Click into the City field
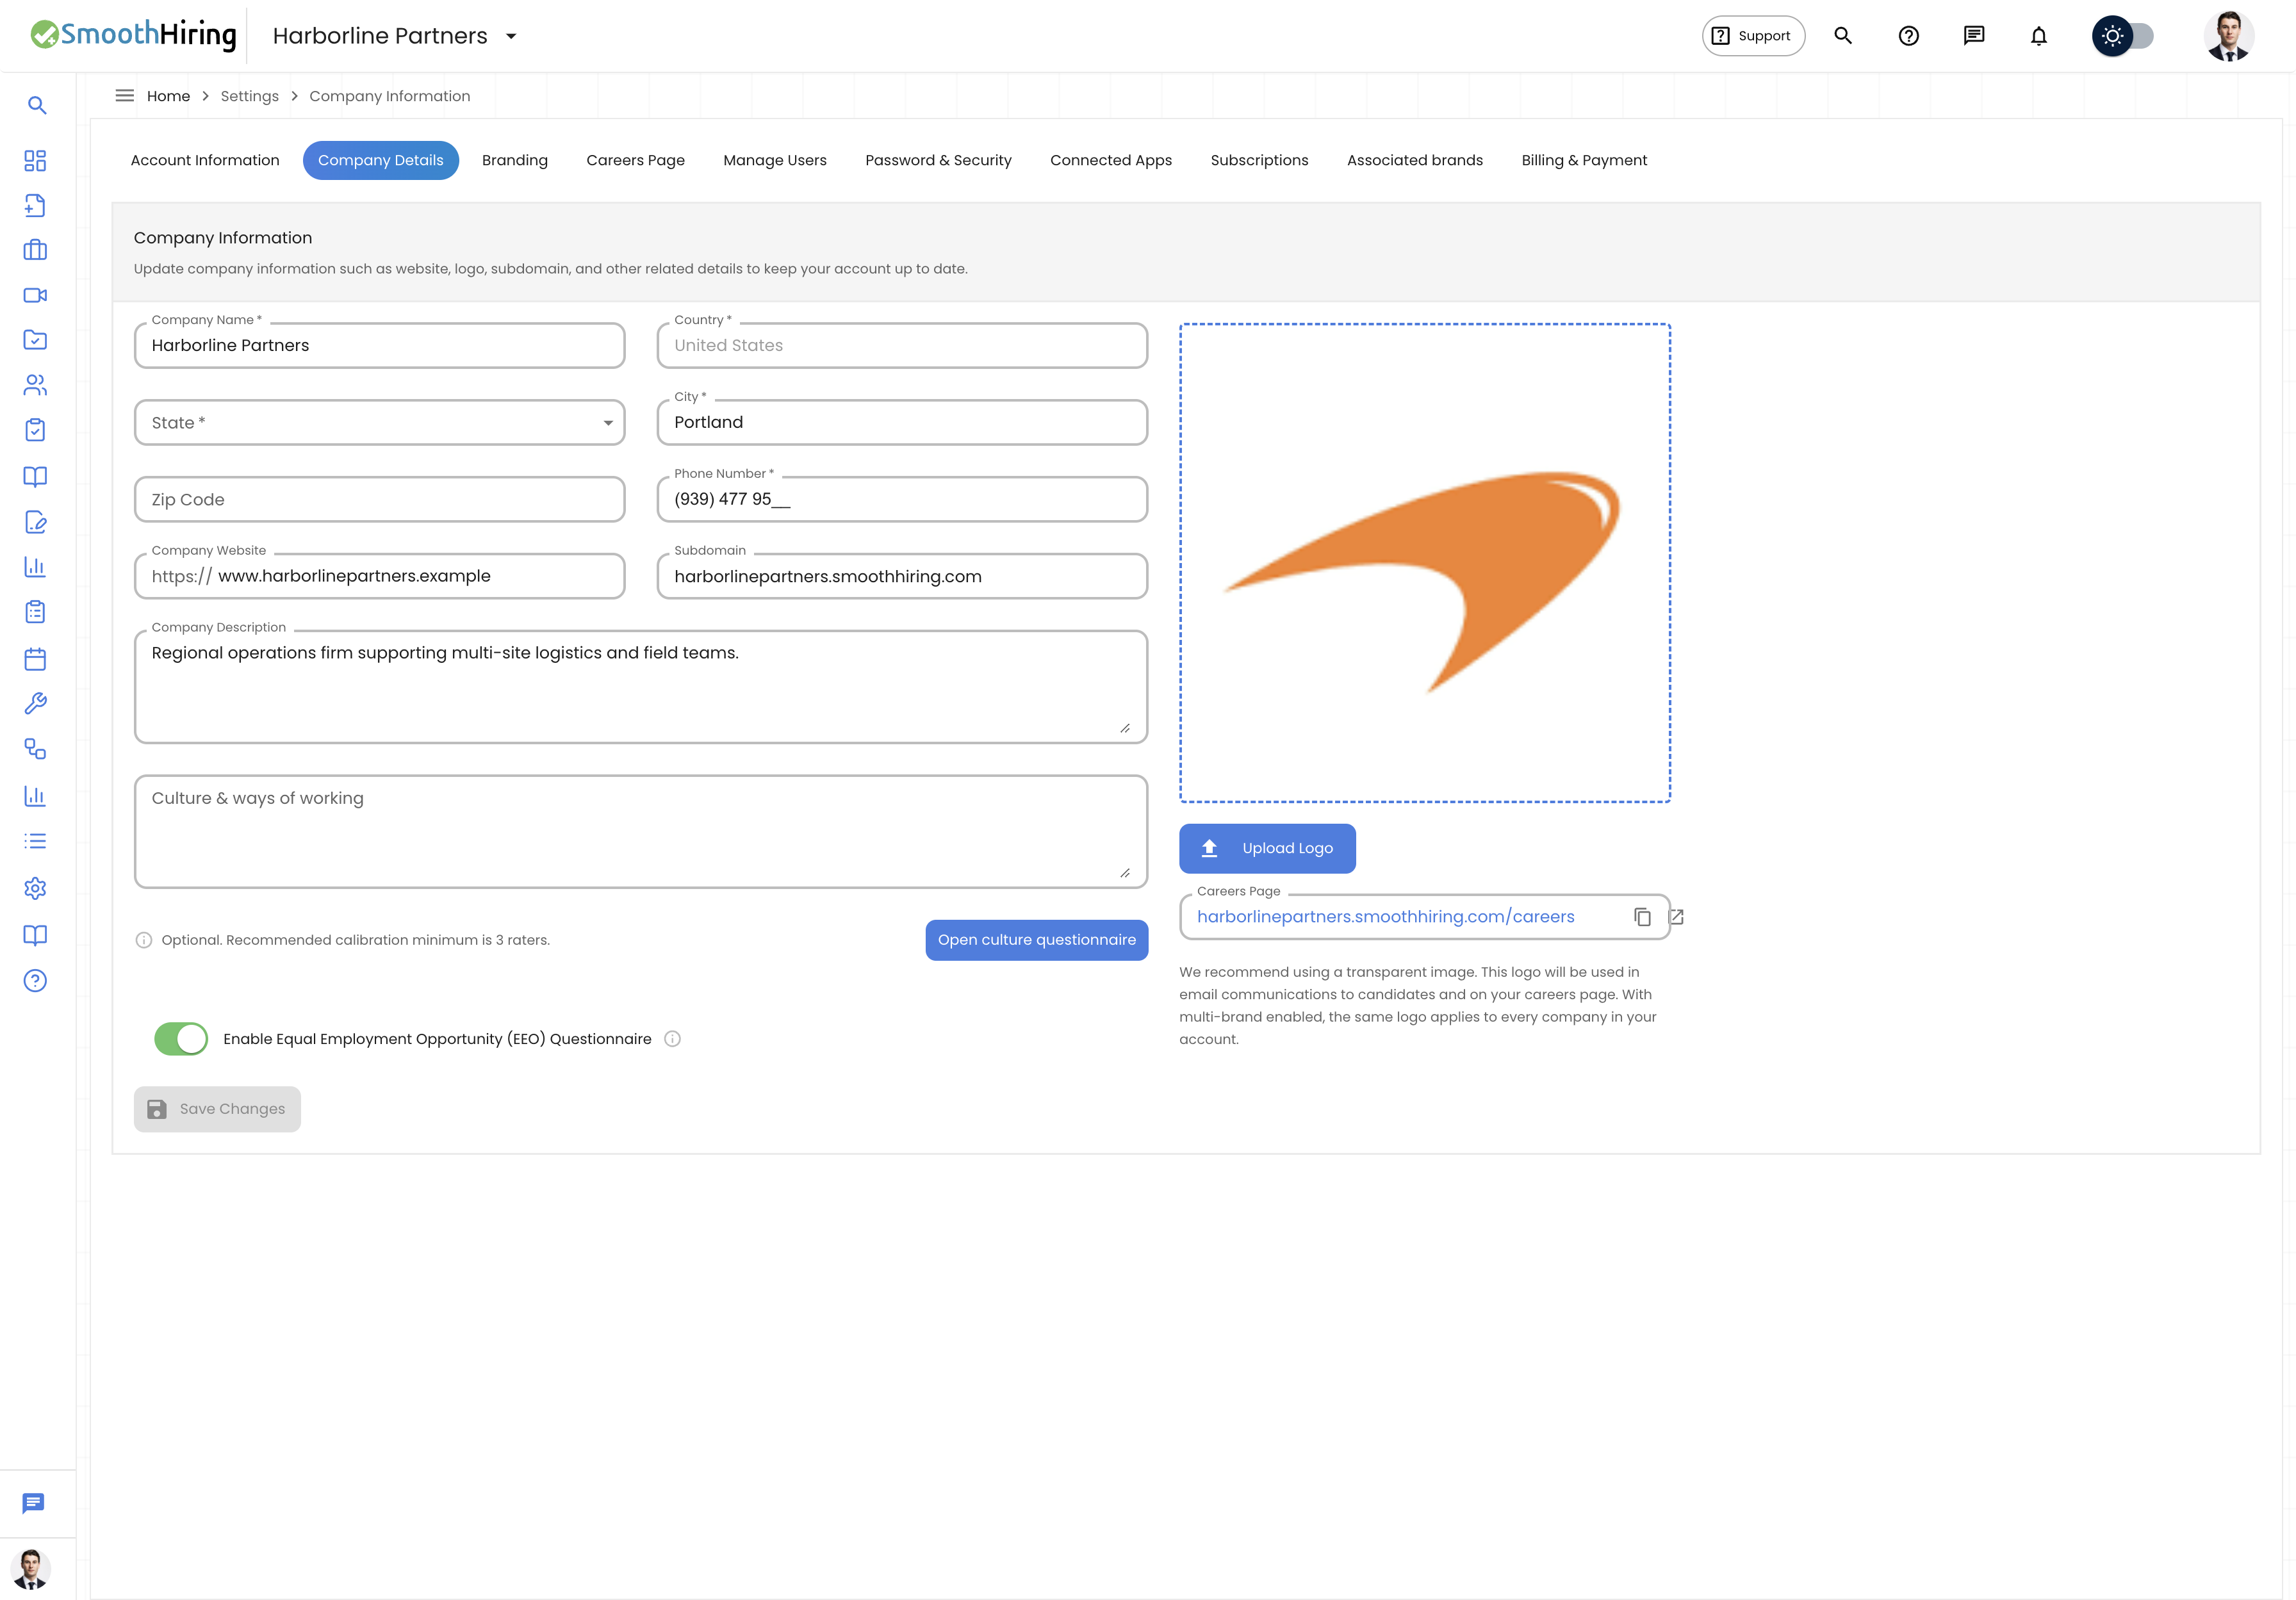2296x1600 pixels. [902, 422]
